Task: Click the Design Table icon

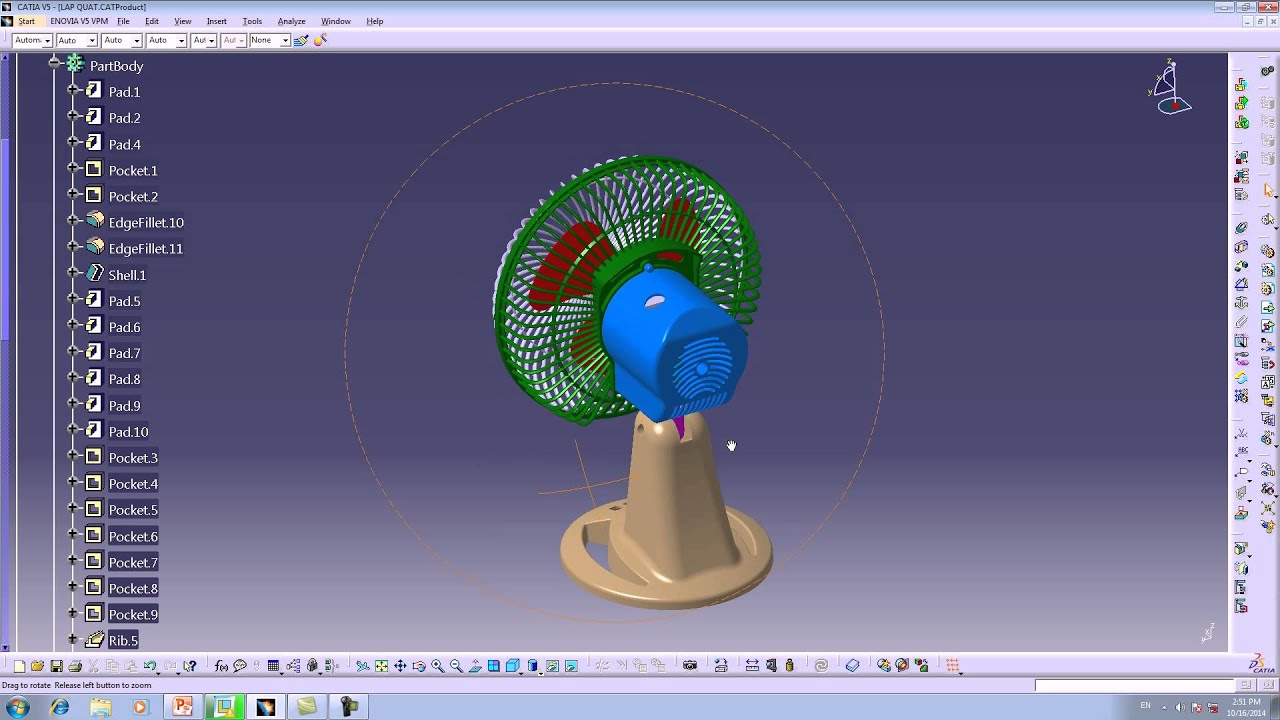Action: pos(273,666)
